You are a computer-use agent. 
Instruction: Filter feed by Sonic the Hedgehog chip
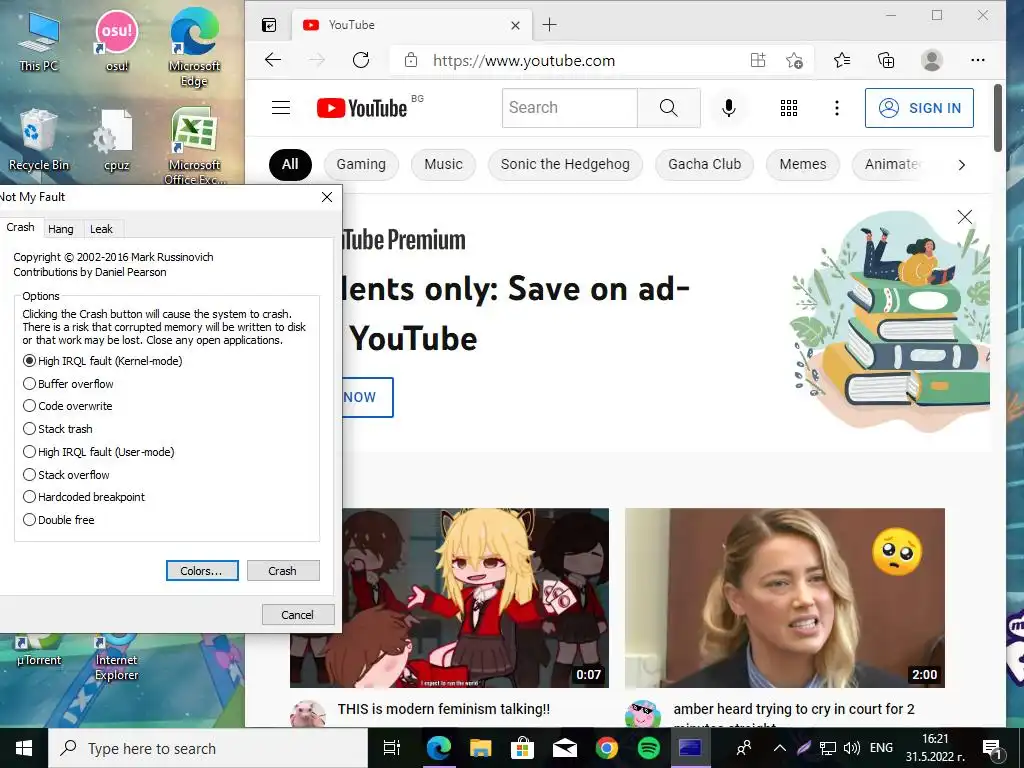(x=565, y=165)
